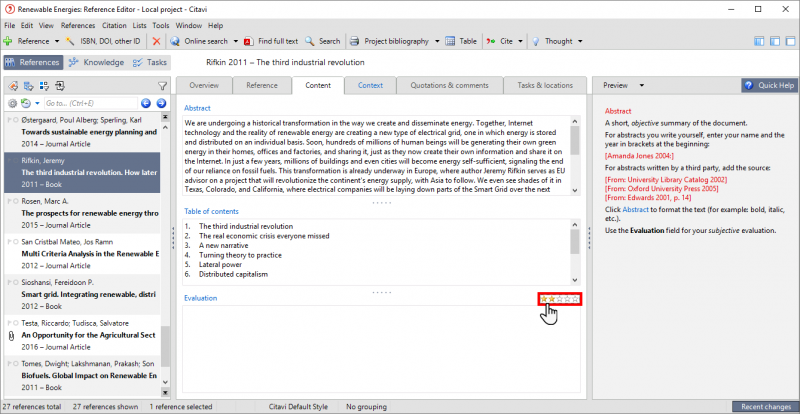Jump to list top with the bar arrow

point(165,117)
